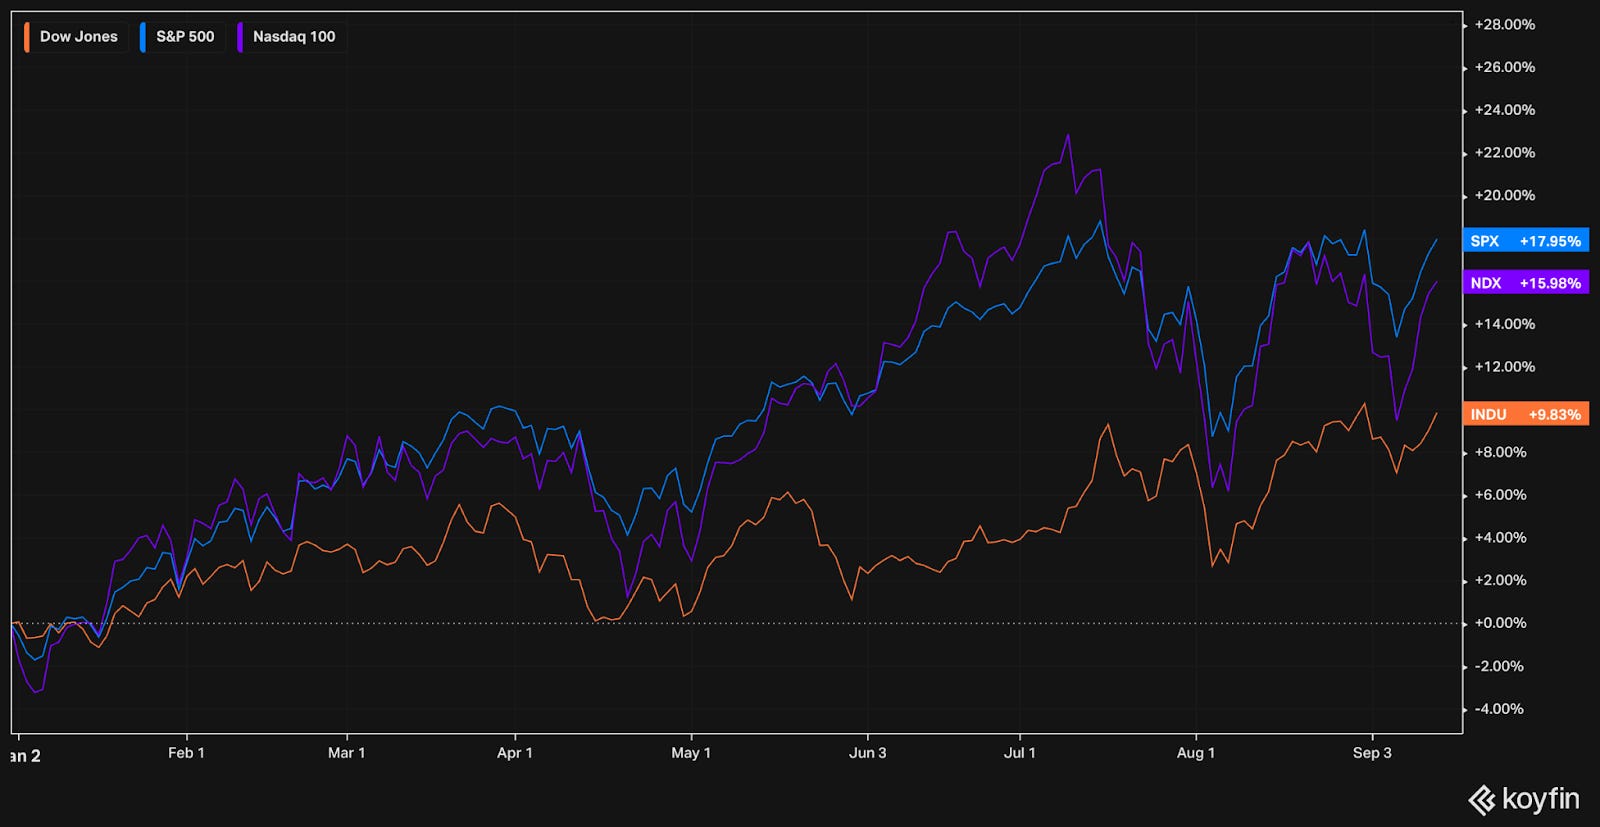The image size is (1600, 827).
Task: Click the Koyfin logo
Action: coord(1523,799)
